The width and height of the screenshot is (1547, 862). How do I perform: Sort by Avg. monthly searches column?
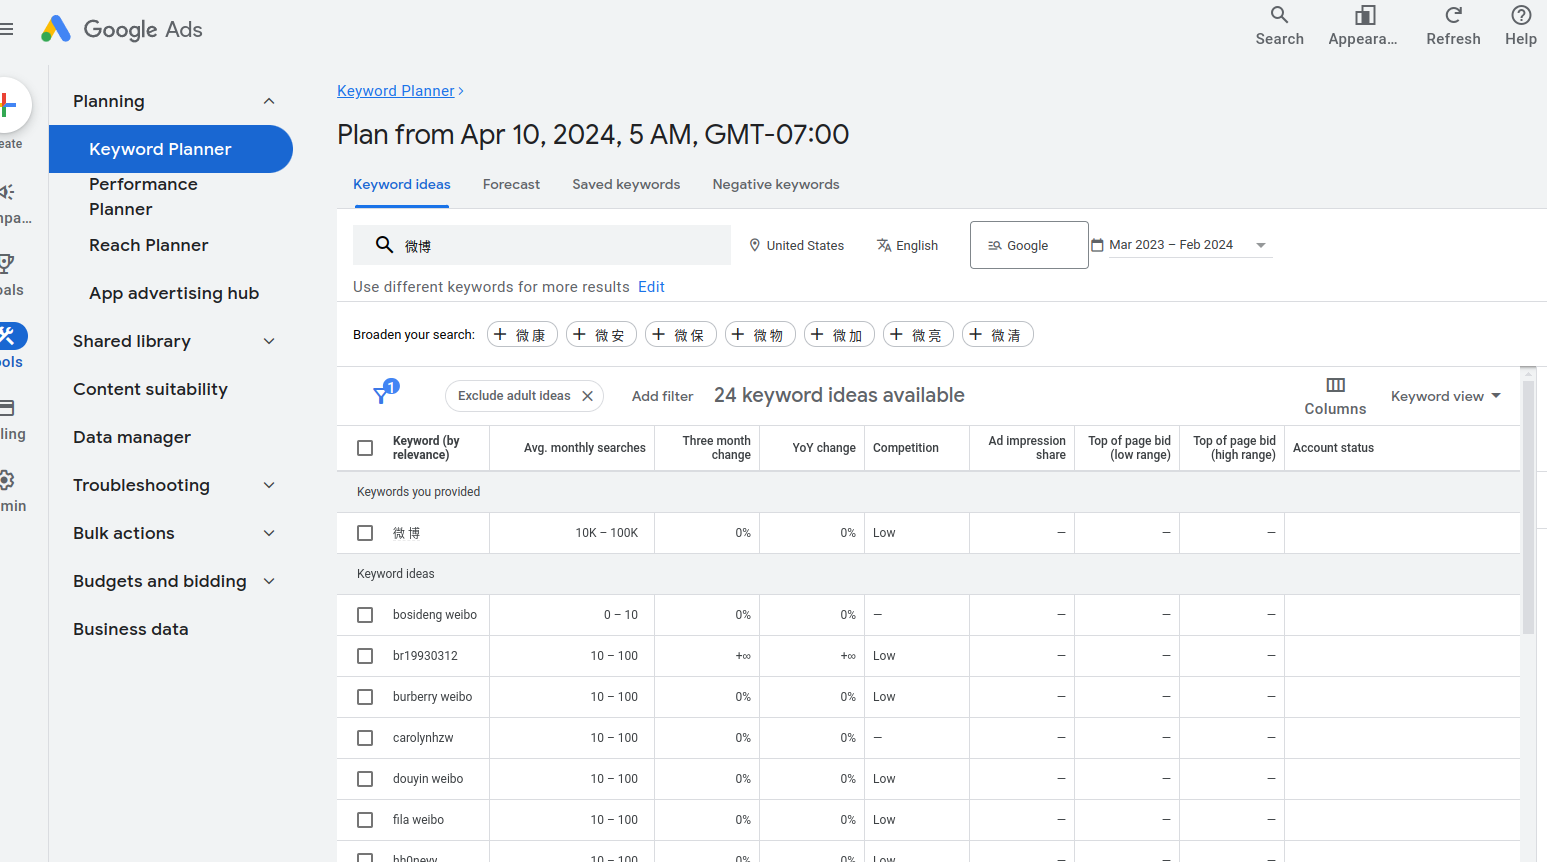[x=585, y=448]
